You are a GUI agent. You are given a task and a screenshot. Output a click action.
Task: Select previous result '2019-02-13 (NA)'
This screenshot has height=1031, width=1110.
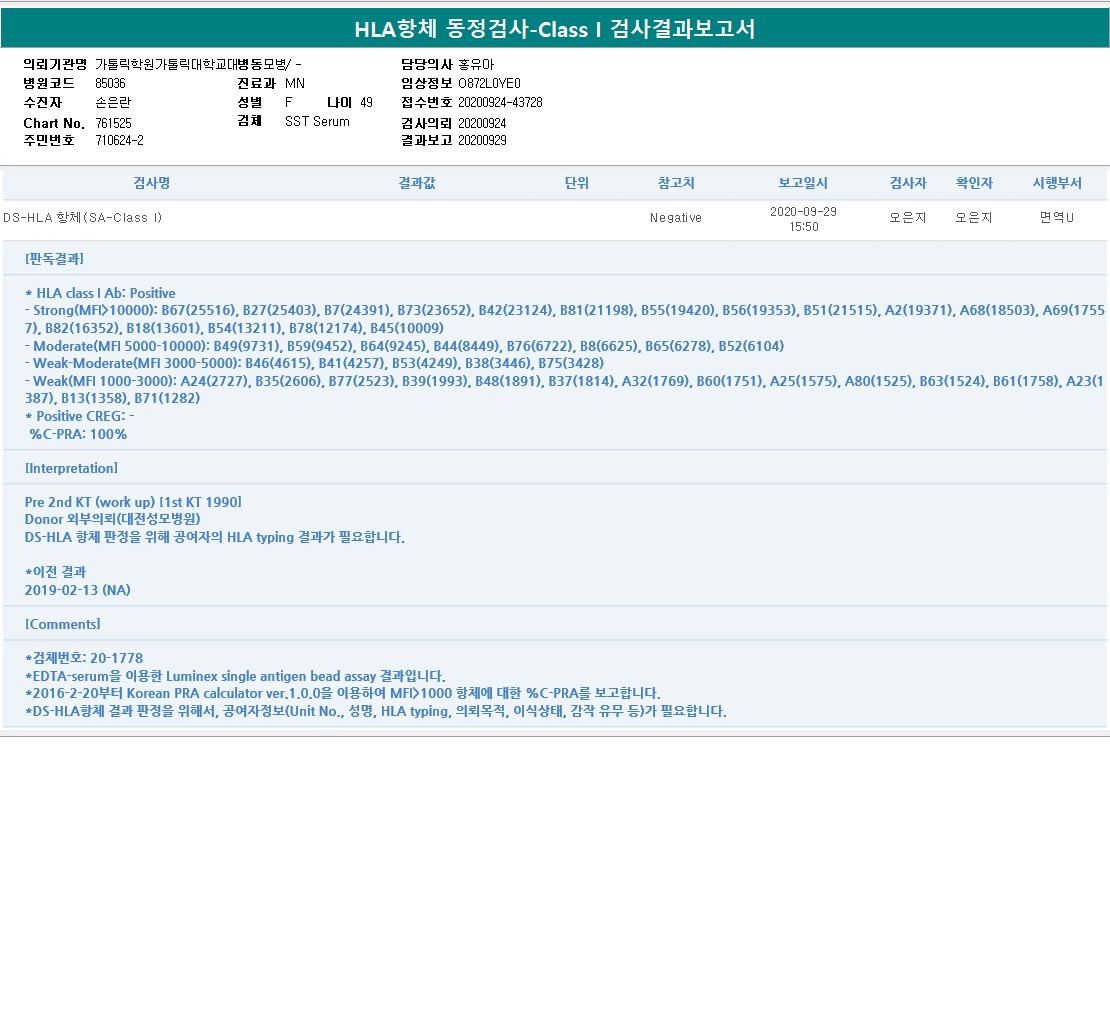point(78,590)
